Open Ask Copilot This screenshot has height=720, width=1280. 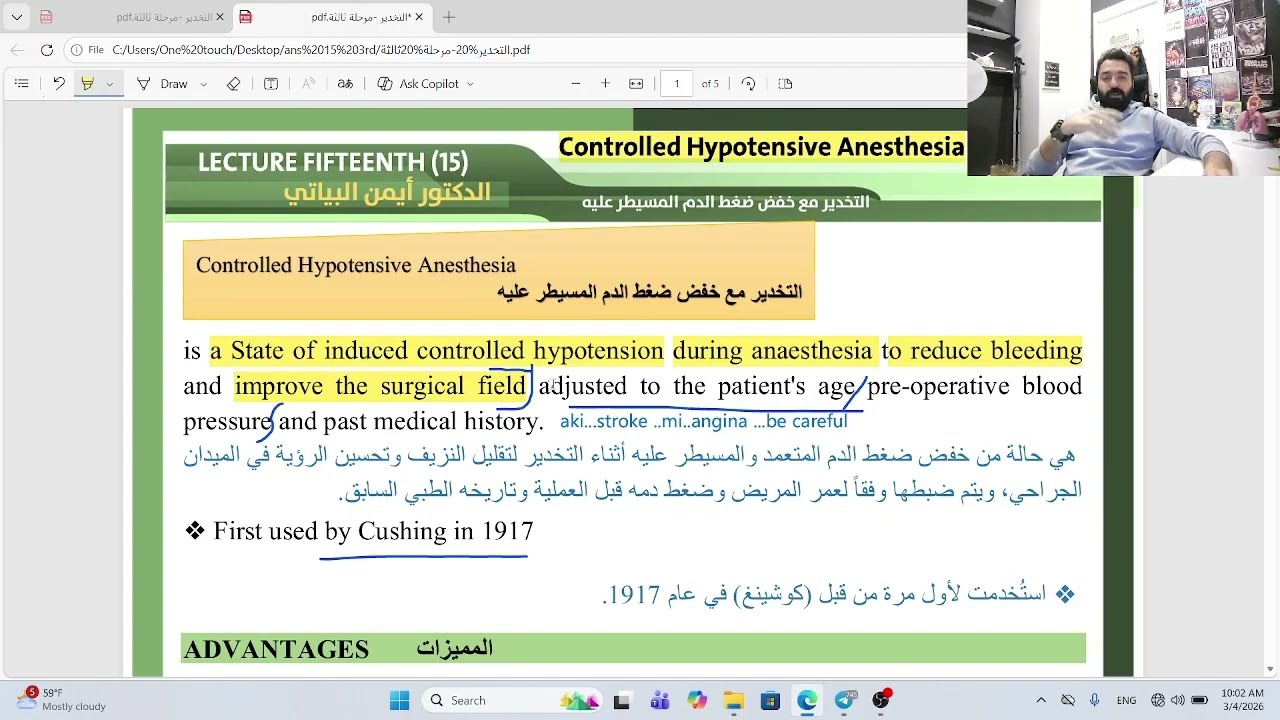(417, 84)
